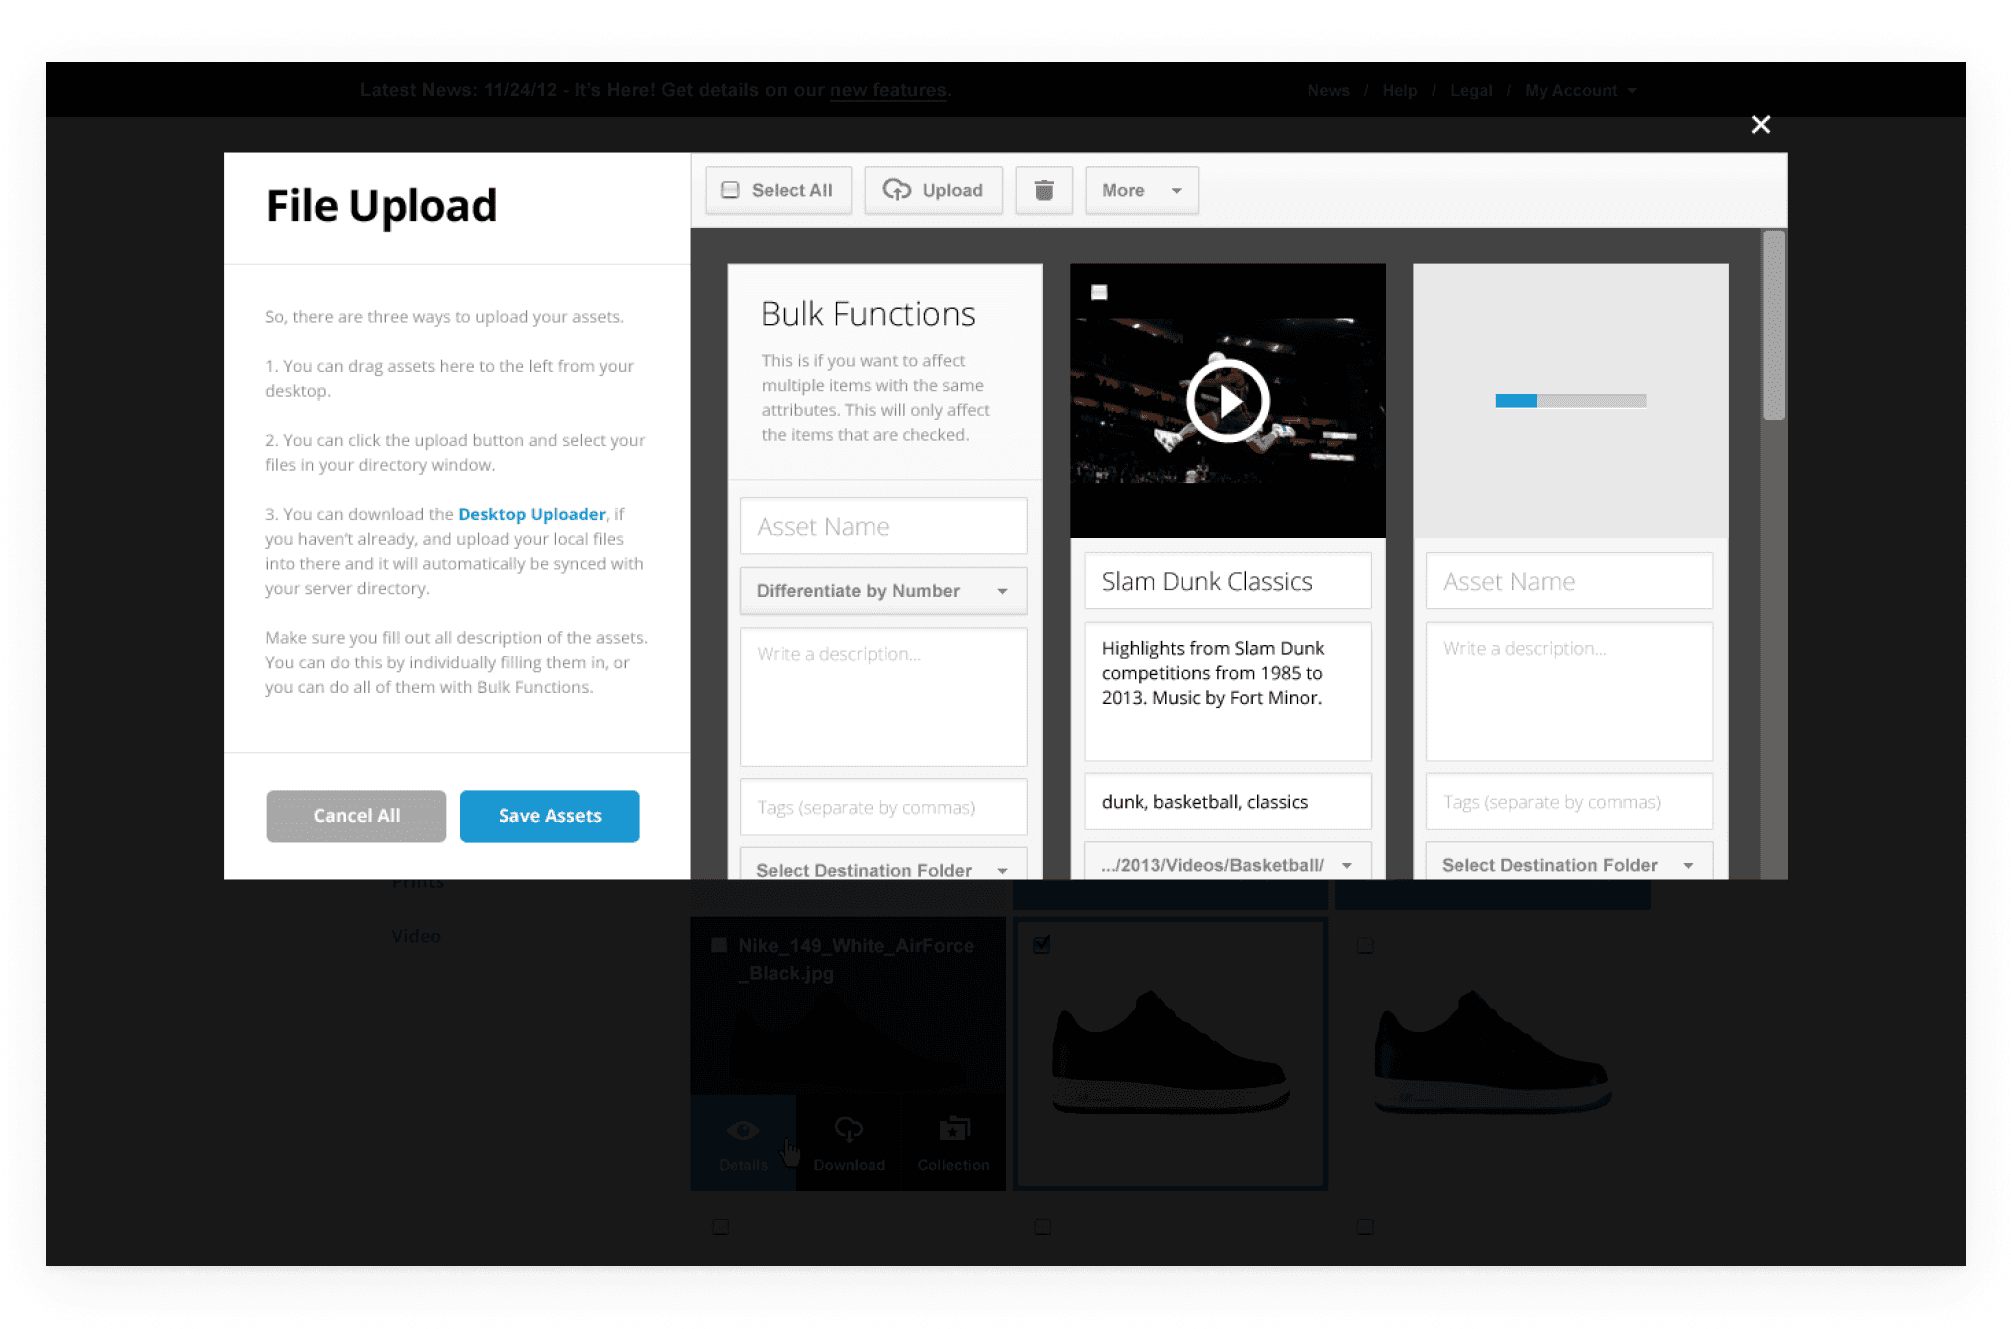Click the Slam Dunk Classics name field
This screenshot has height=1329, width=2011.
(x=1228, y=581)
